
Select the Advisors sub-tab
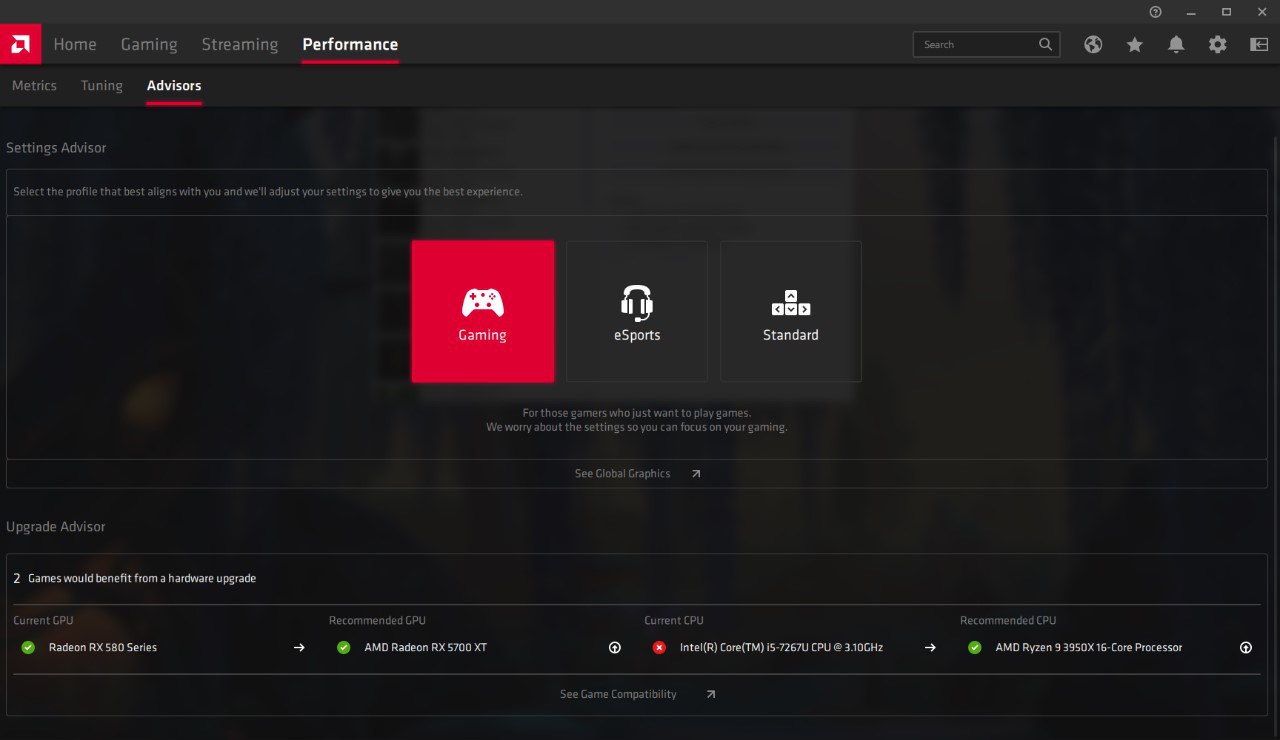pyautogui.click(x=174, y=86)
